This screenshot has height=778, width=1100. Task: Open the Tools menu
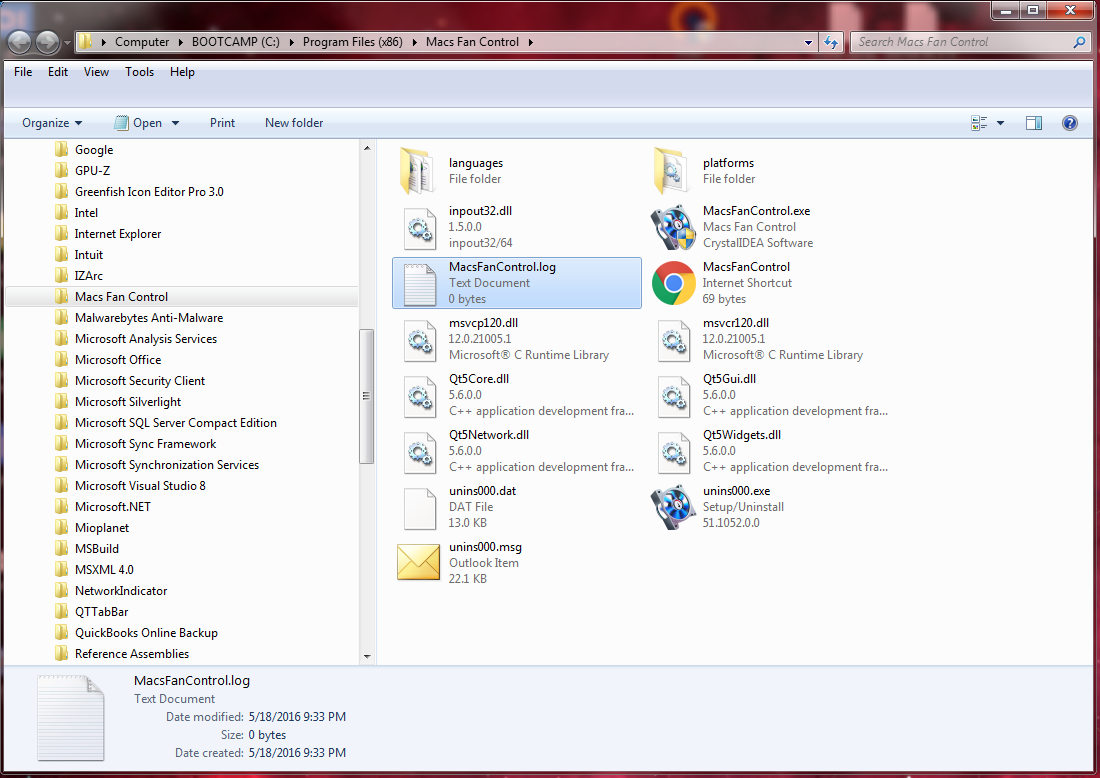pyautogui.click(x=140, y=72)
